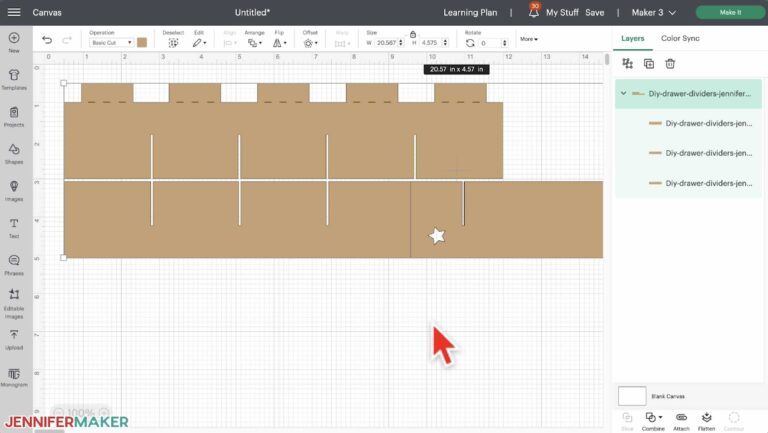Open My Stuff
The image size is (768, 433).
pos(562,12)
